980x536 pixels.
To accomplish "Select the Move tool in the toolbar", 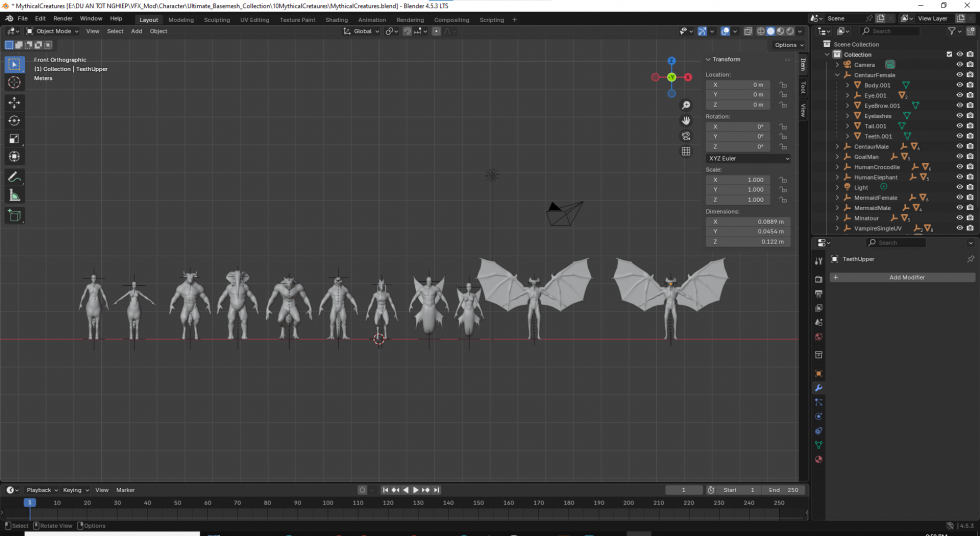I will point(14,102).
